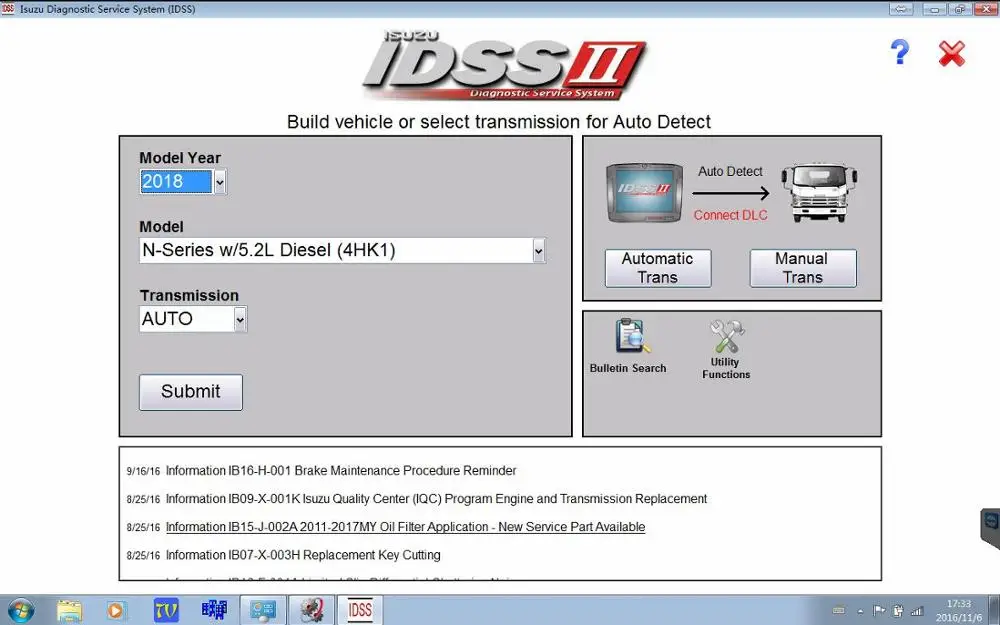Launch IDSS from the taskbar
The height and width of the screenshot is (625, 1000).
coord(359,609)
